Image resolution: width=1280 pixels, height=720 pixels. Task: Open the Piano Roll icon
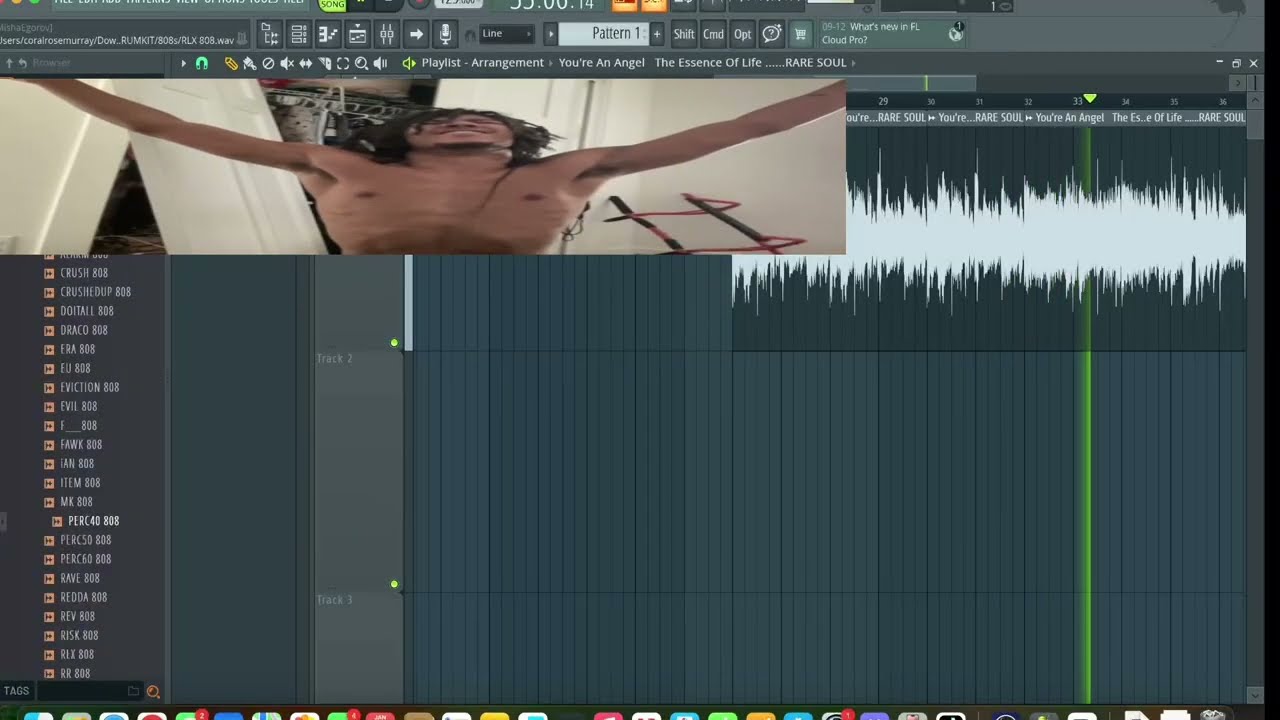point(327,35)
